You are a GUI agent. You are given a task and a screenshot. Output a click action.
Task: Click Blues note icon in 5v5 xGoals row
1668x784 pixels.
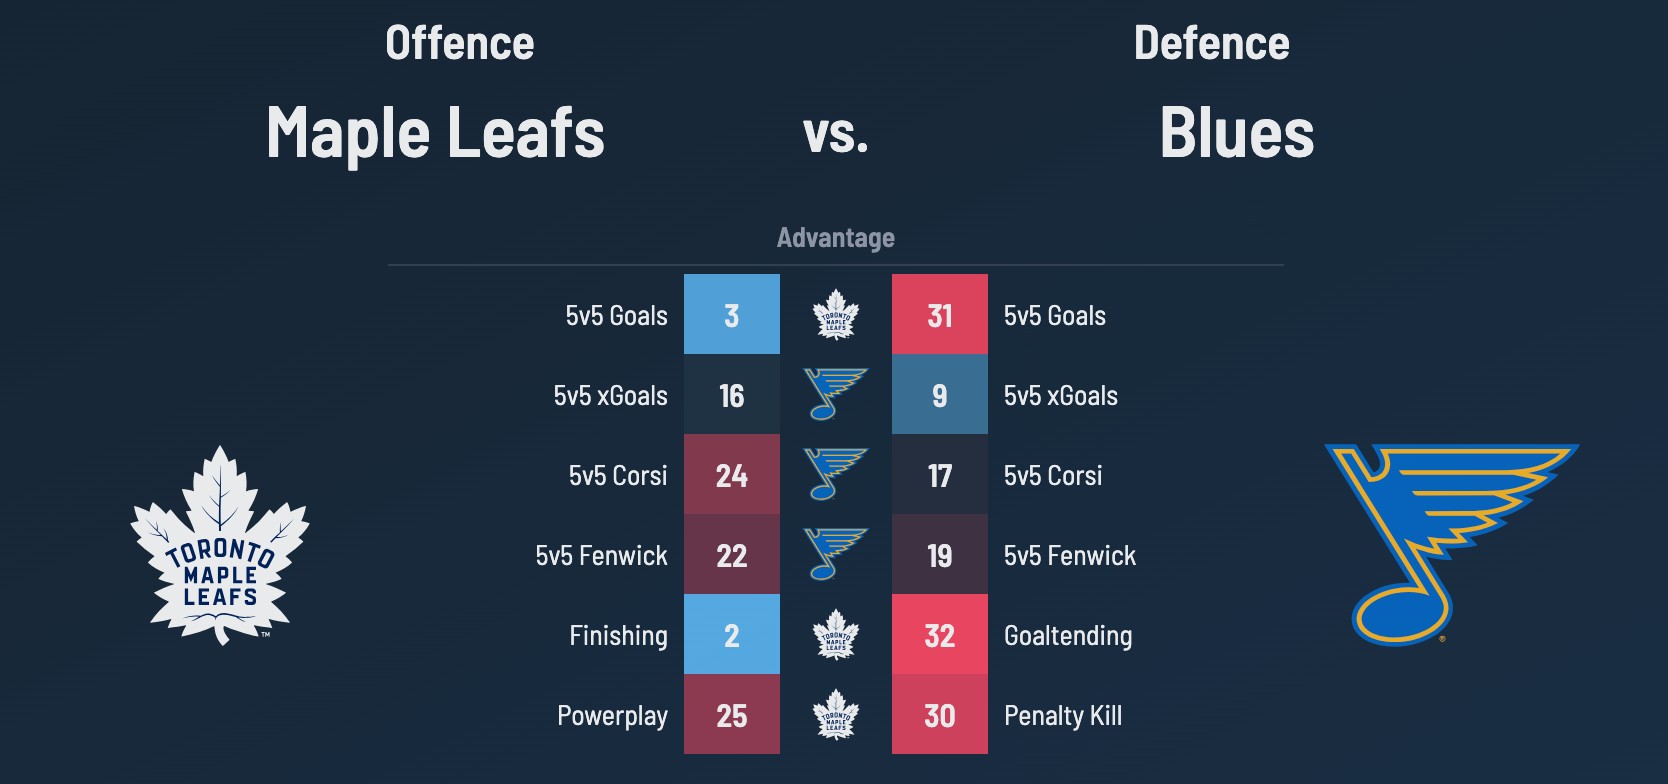tap(835, 395)
